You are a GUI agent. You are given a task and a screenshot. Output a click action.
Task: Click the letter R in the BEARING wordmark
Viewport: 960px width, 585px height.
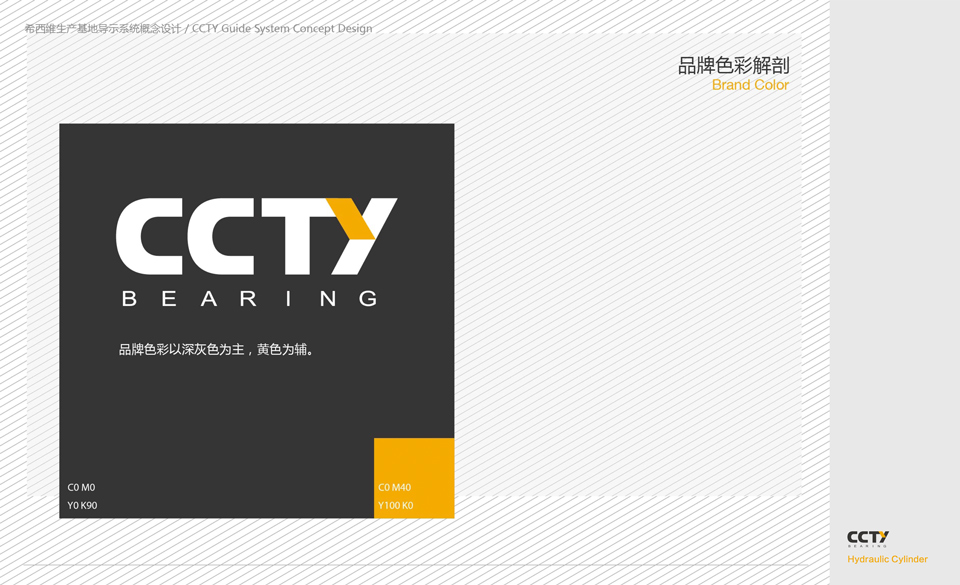(248, 298)
